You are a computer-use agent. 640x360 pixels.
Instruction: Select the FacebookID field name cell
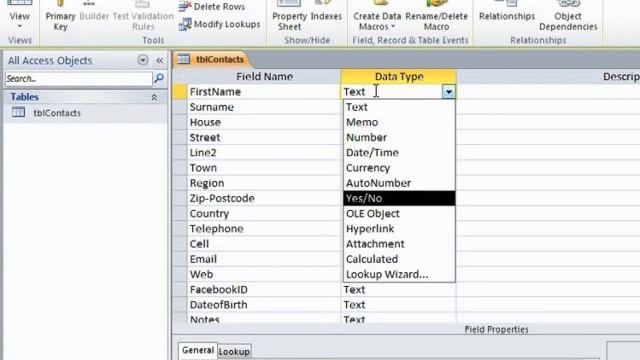point(264,290)
